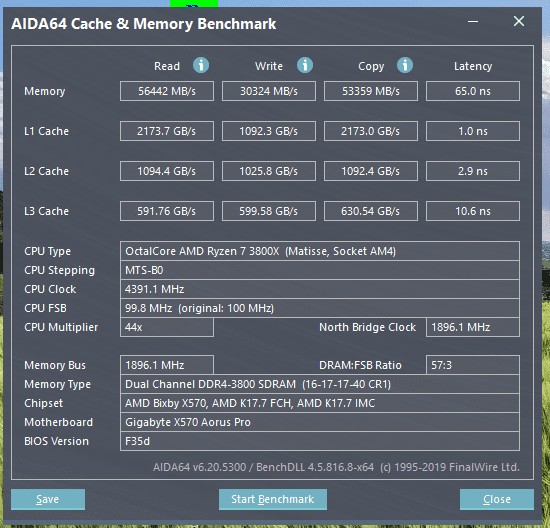Viewport: 550px width, 528px height.
Task: Select L1 Cache write 1092.3 GB/s
Action: 269,131
